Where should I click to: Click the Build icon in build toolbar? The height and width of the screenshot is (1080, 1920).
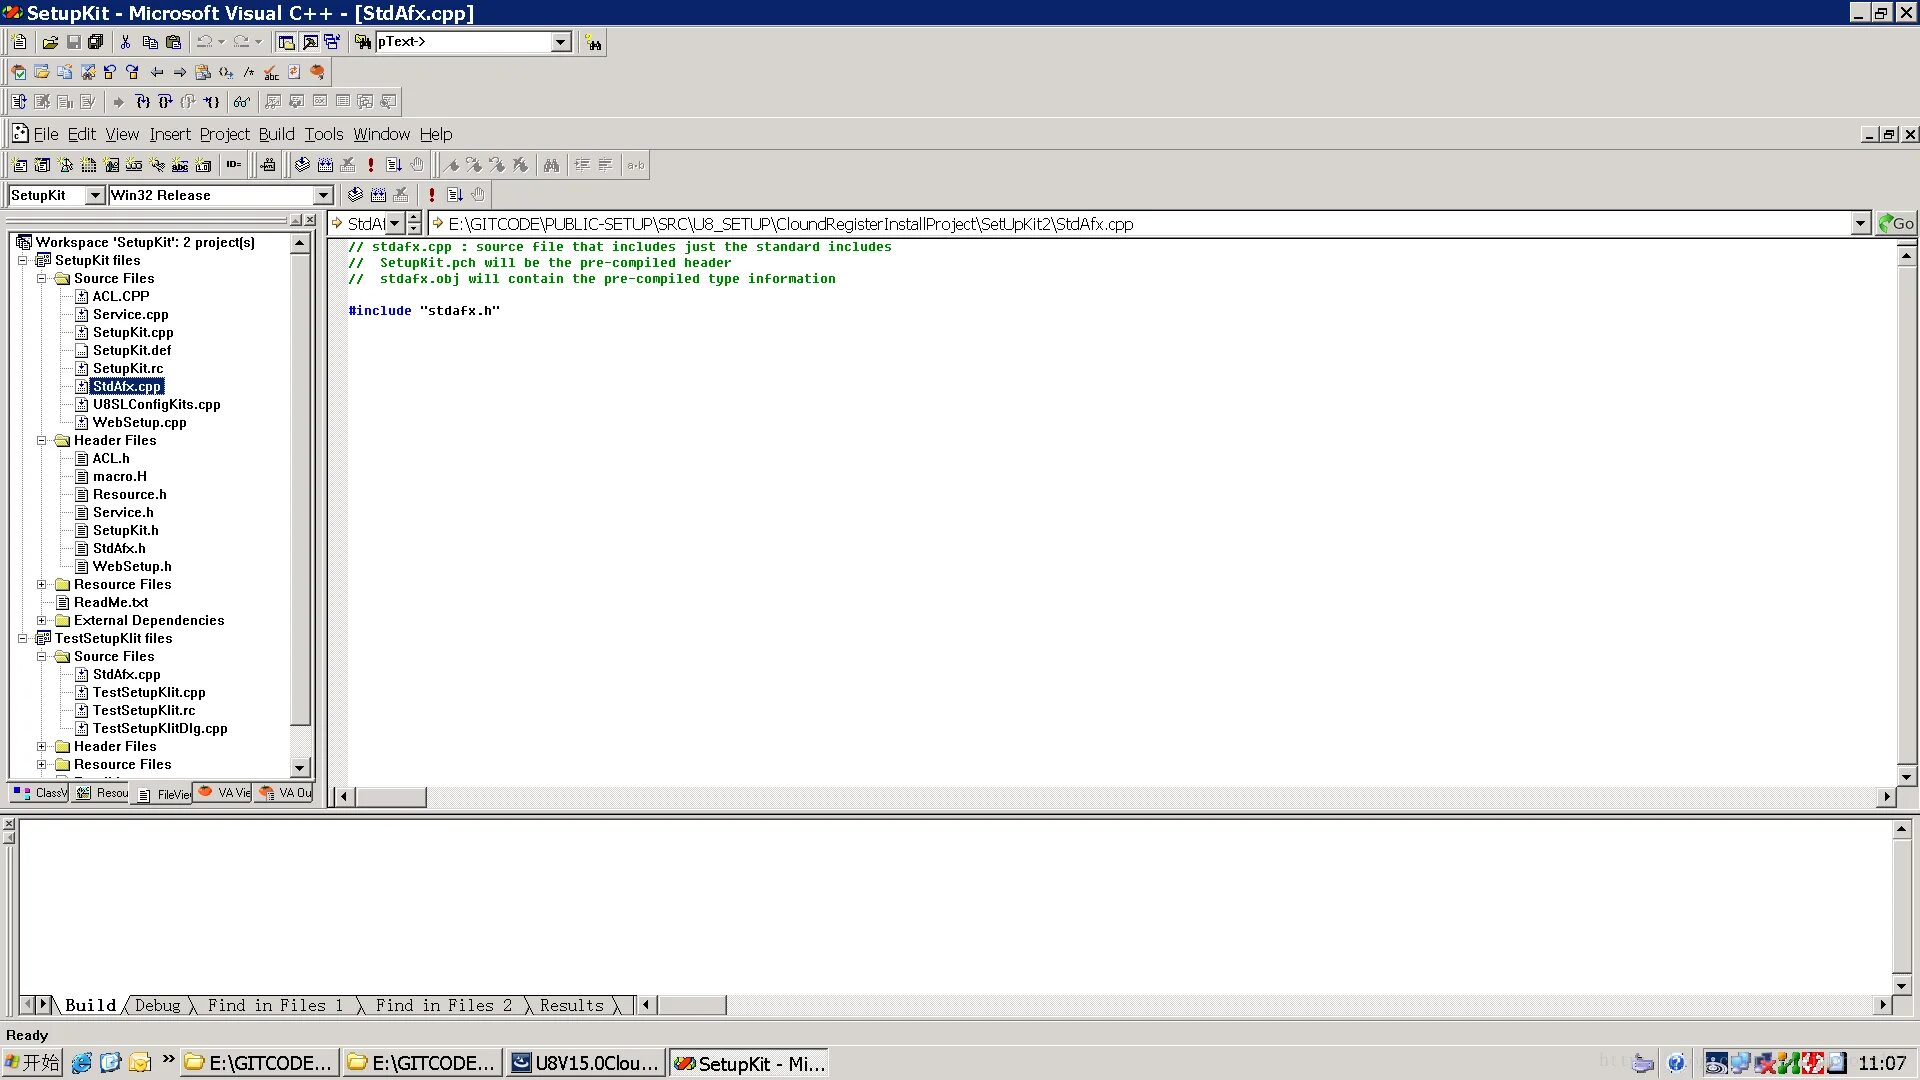tap(325, 165)
